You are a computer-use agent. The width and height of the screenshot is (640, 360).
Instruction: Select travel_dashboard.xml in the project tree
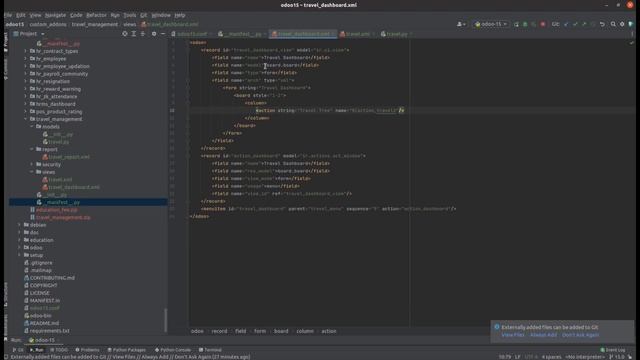coord(74,187)
